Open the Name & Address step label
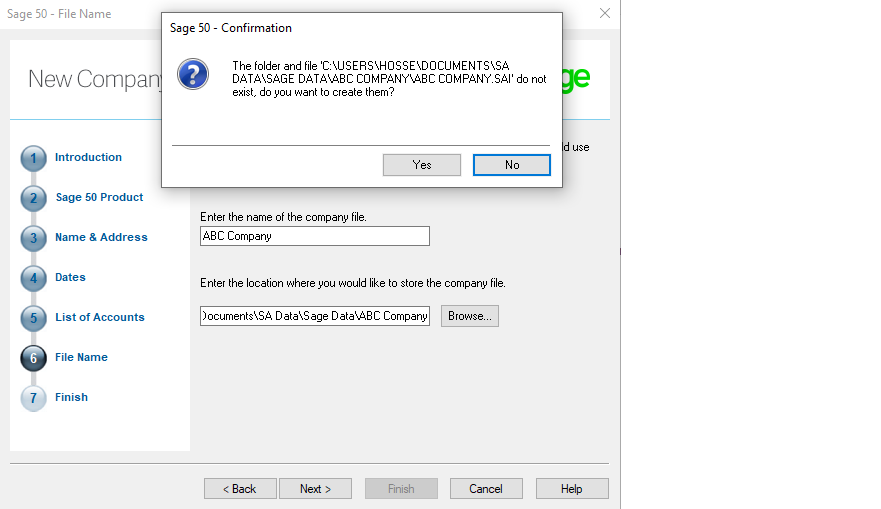The height and width of the screenshot is (509, 881). pos(101,237)
